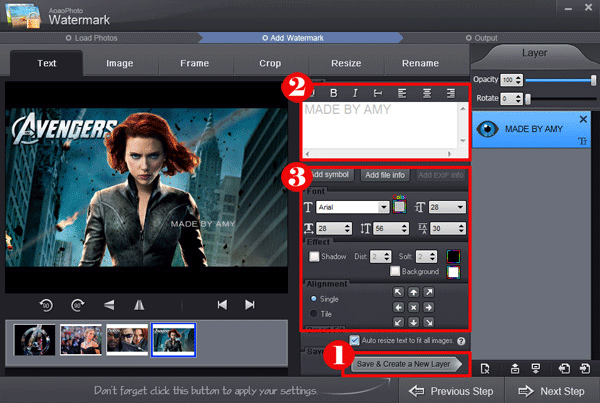Switch to the Crop tab
The width and height of the screenshot is (600, 403).
click(x=270, y=63)
